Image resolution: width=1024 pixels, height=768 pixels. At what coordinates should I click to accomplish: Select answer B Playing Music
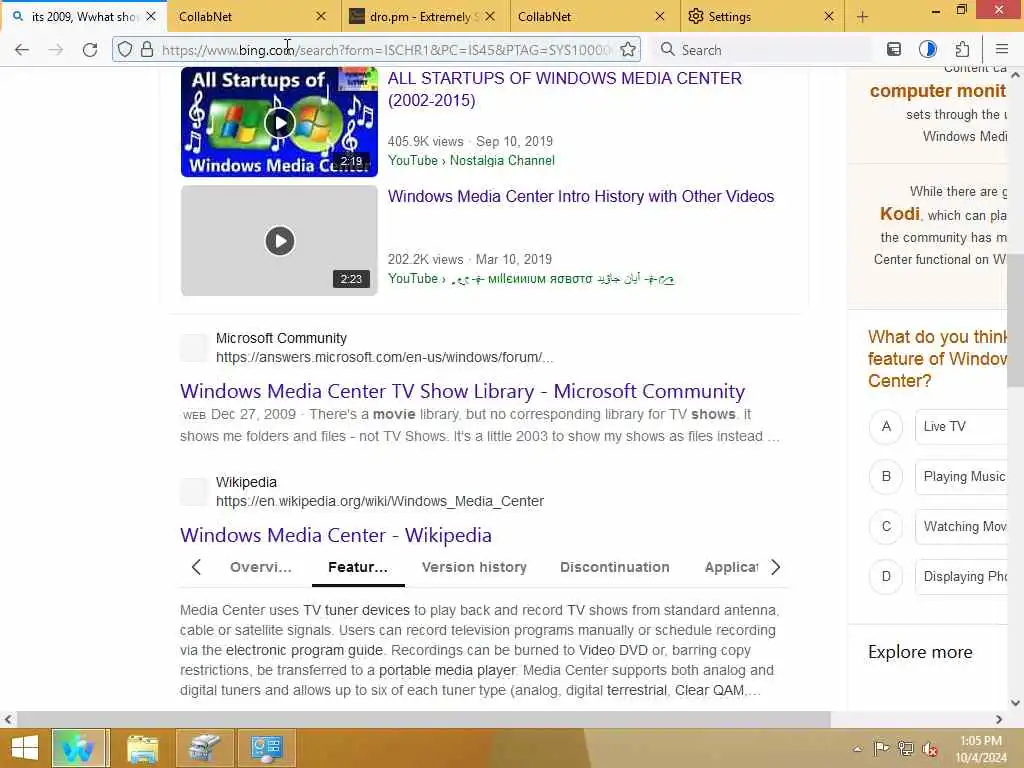886,477
